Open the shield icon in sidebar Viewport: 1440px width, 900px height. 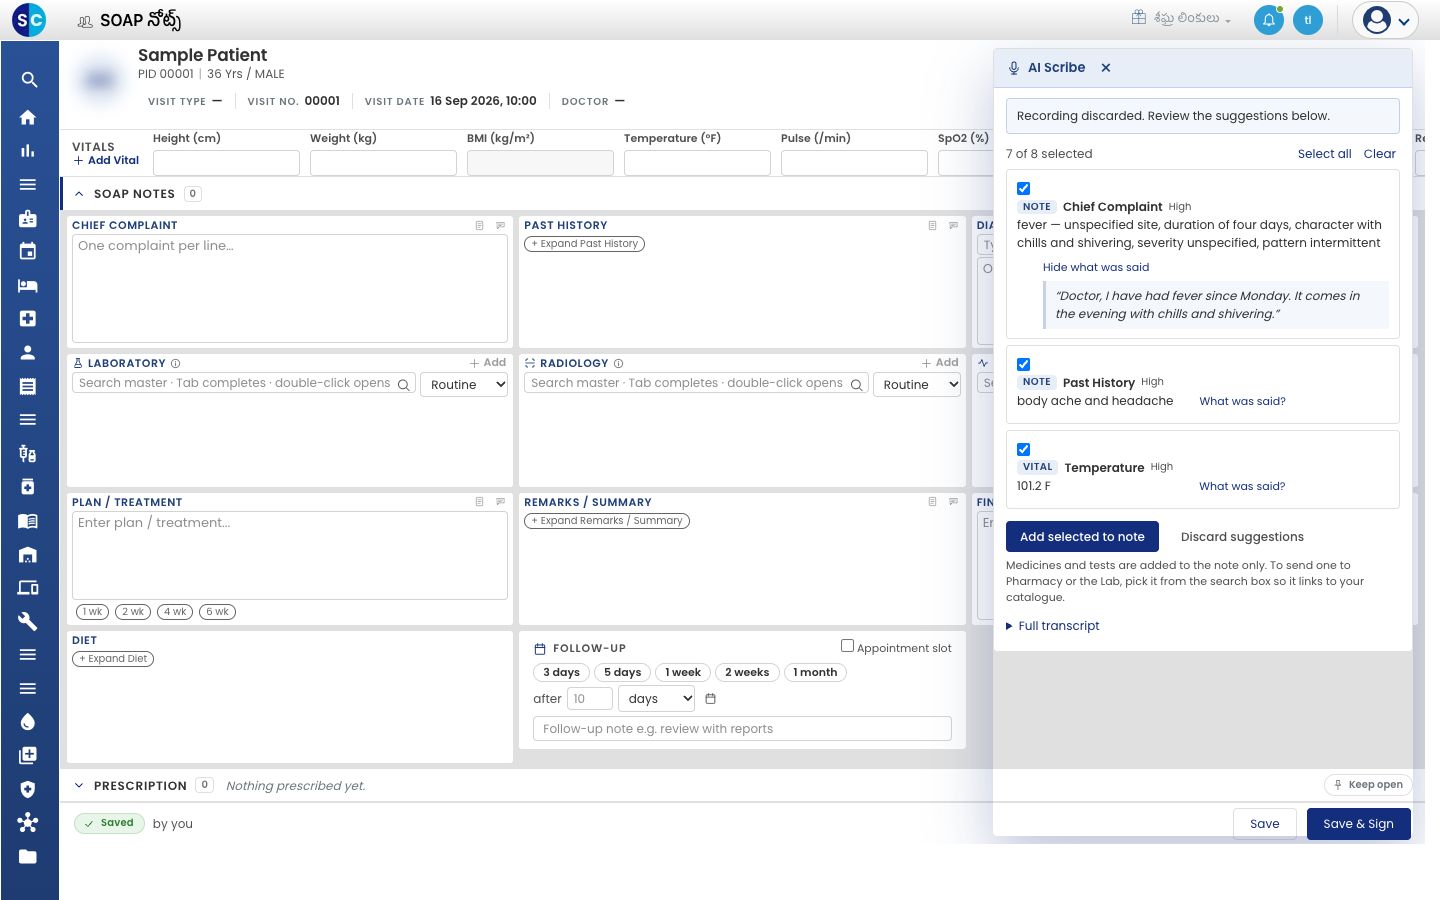click(x=28, y=789)
